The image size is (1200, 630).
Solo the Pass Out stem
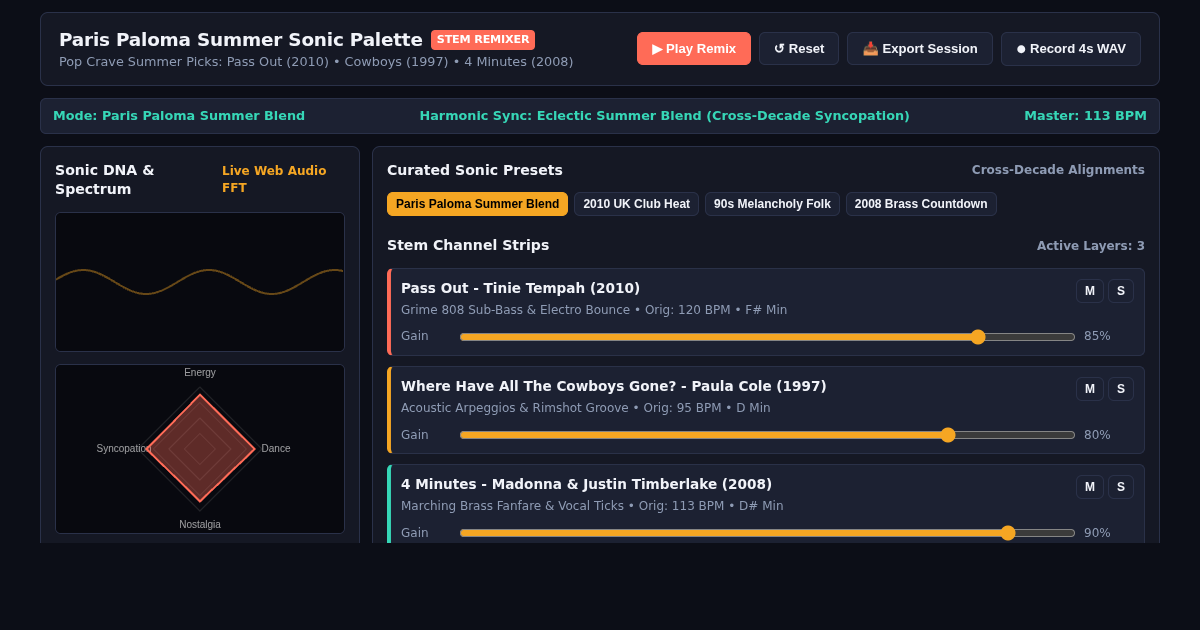1121,291
